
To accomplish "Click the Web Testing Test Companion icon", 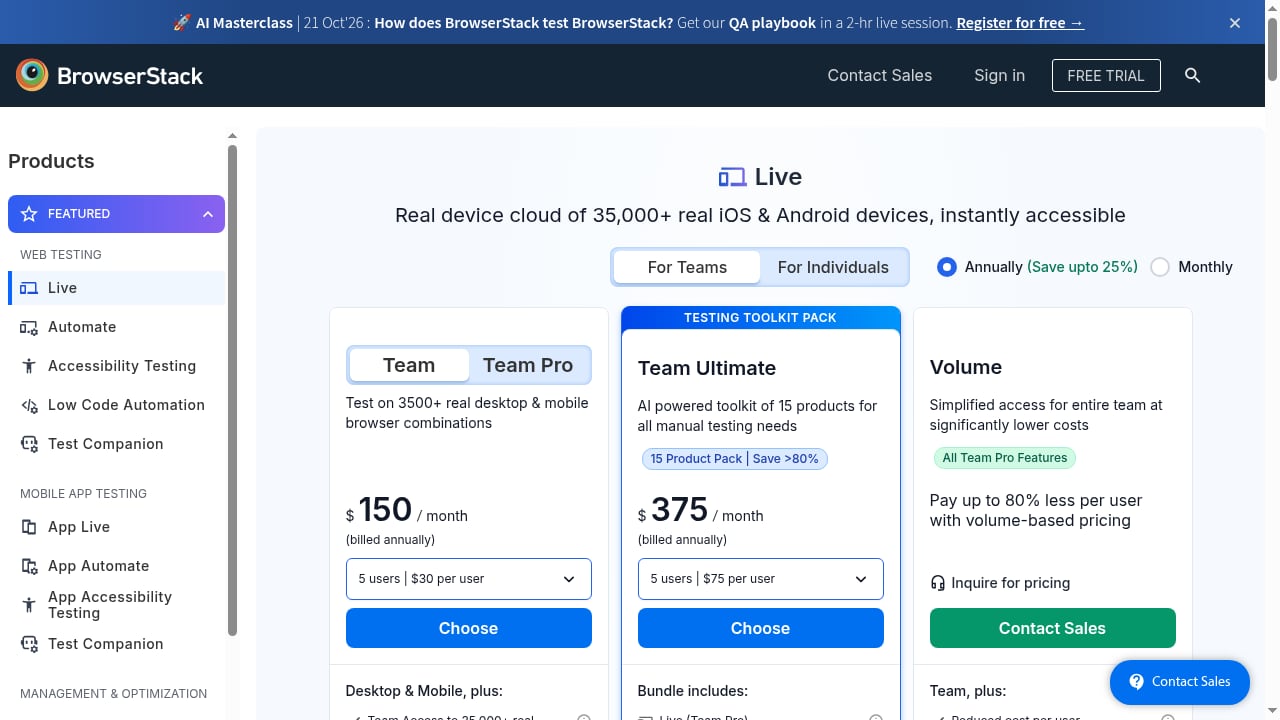I will (29, 444).
